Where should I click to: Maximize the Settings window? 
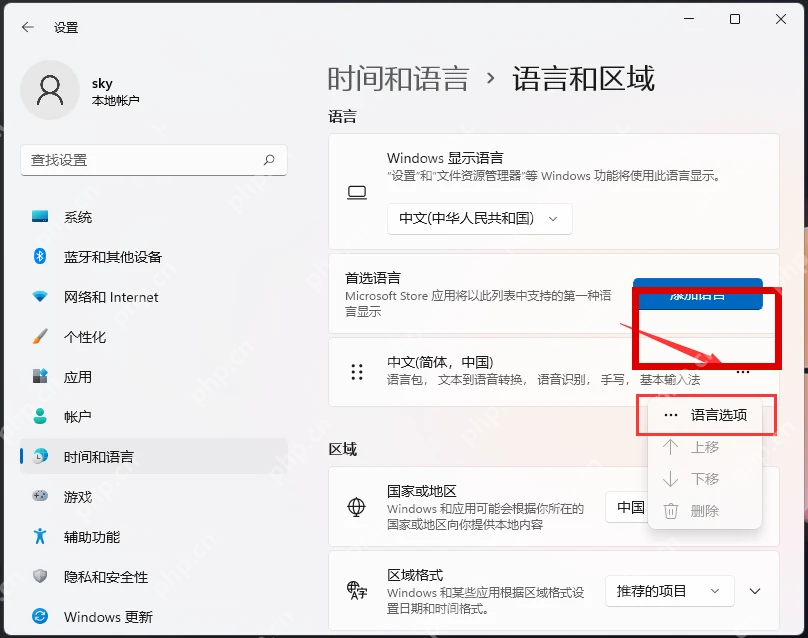pyautogui.click(x=735, y=19)
